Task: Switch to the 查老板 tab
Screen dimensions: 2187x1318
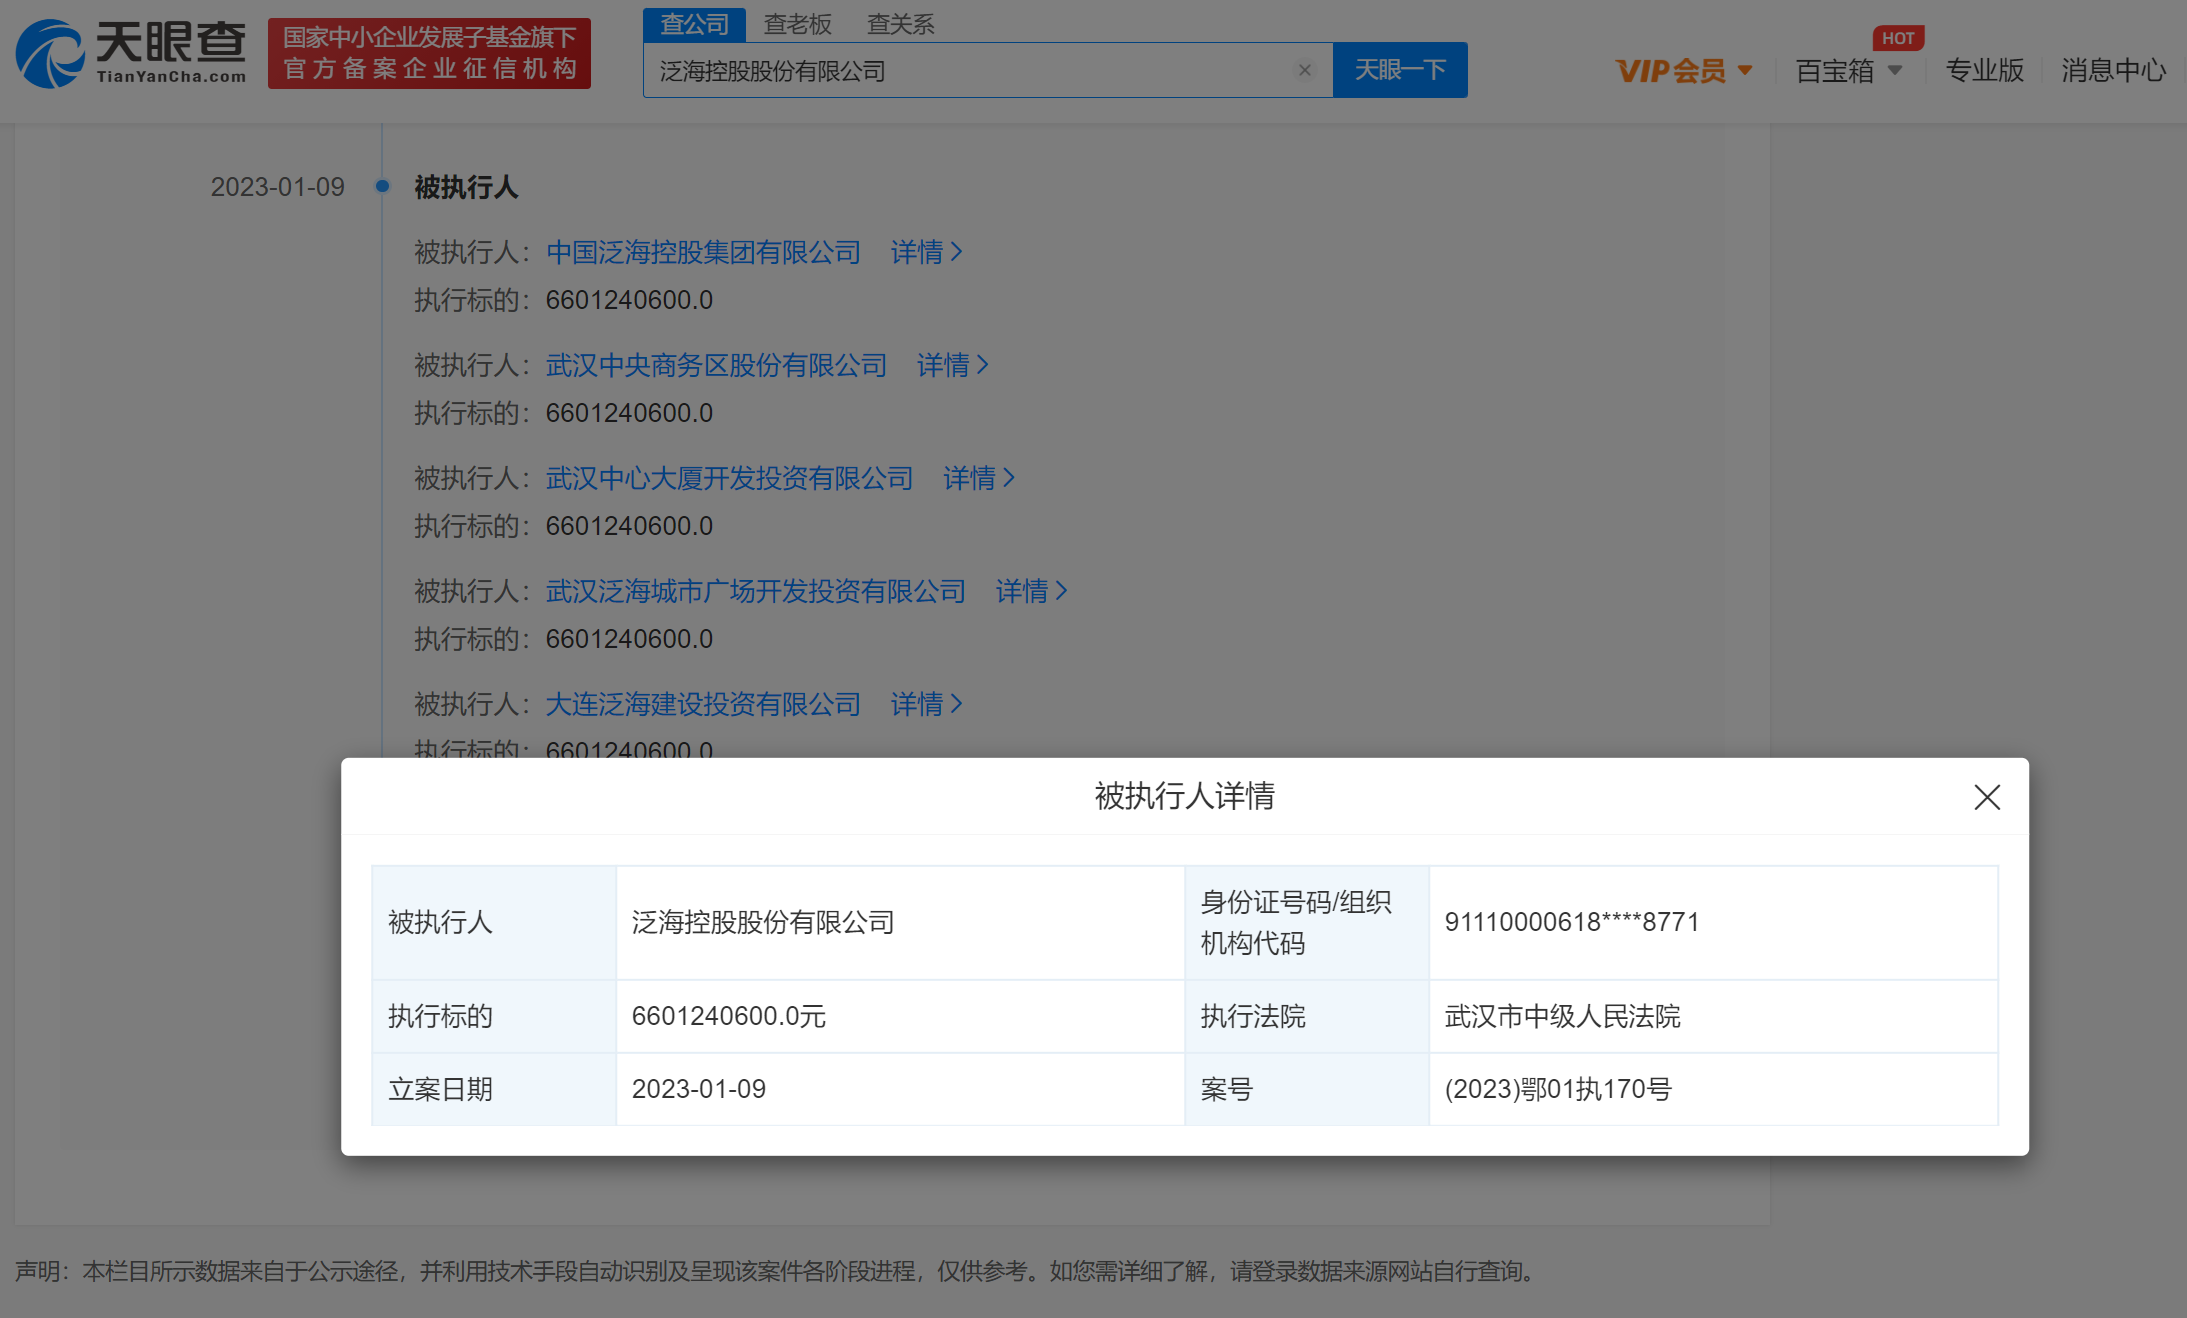Action: (798, 24)
